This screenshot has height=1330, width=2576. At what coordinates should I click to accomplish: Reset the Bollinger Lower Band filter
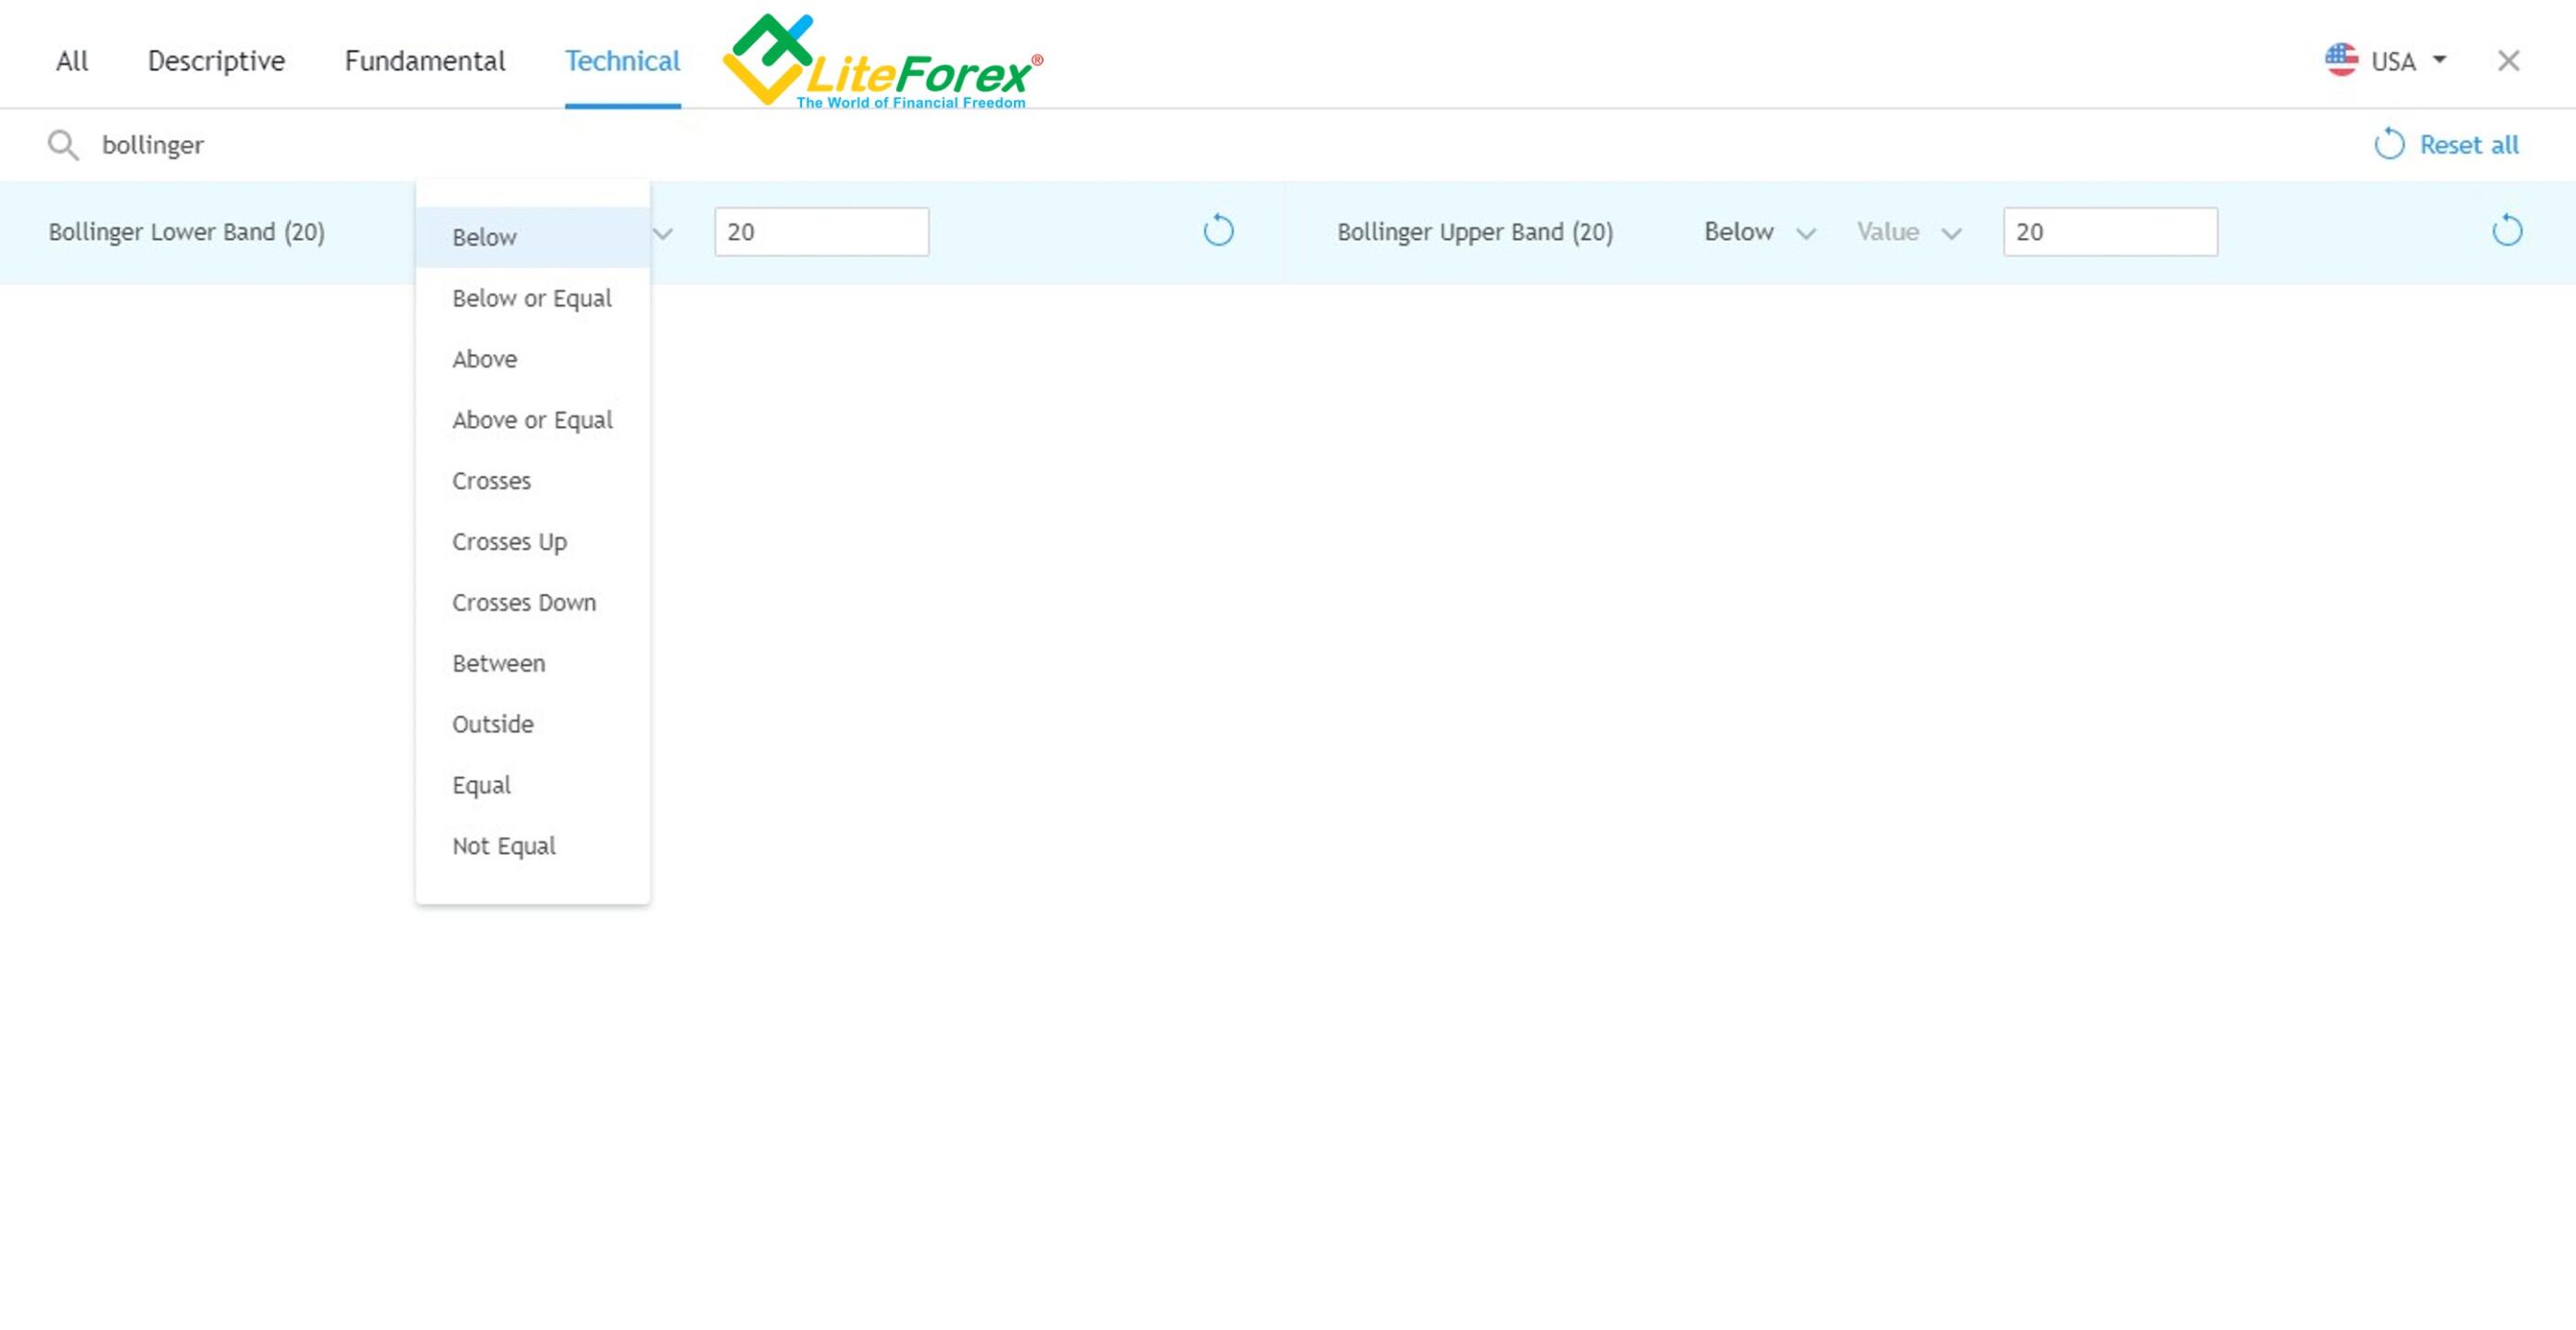pyautogui.click(x=1219, y=231)
